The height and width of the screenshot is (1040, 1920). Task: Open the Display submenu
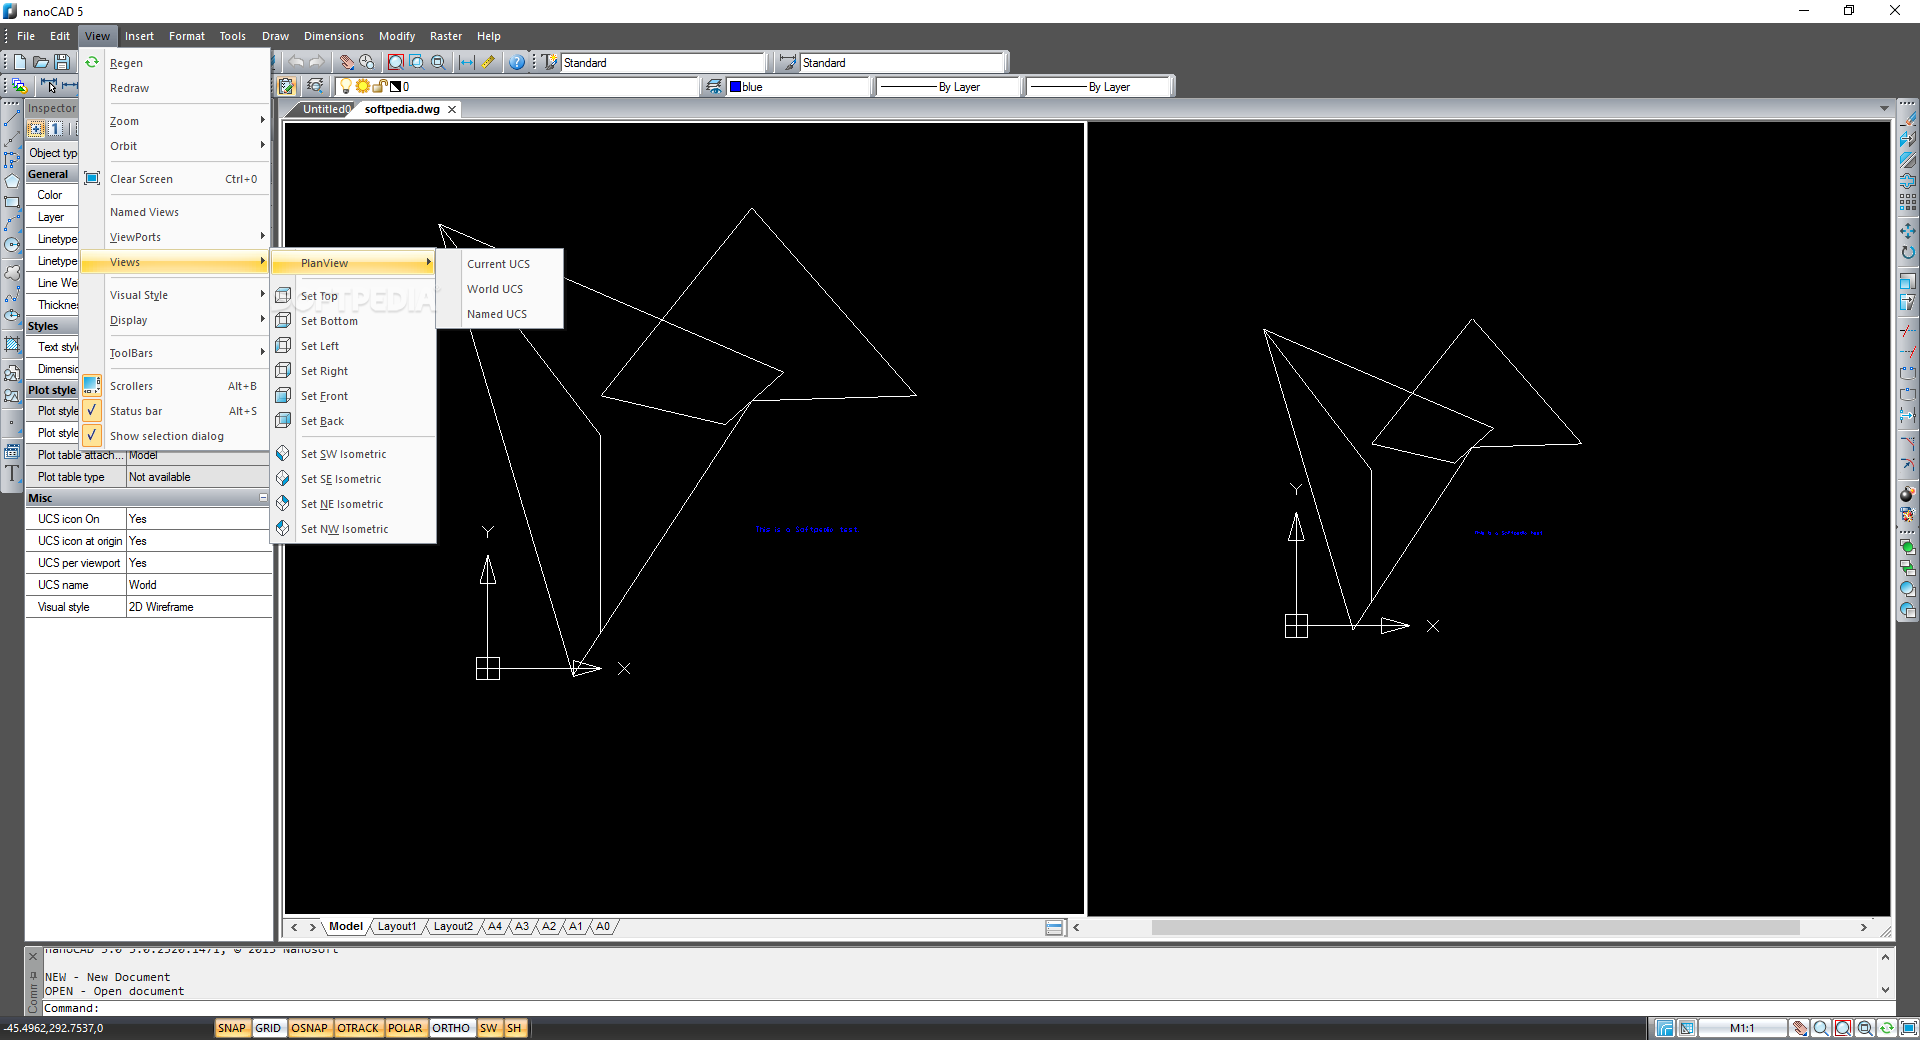[x=174, y=320]
